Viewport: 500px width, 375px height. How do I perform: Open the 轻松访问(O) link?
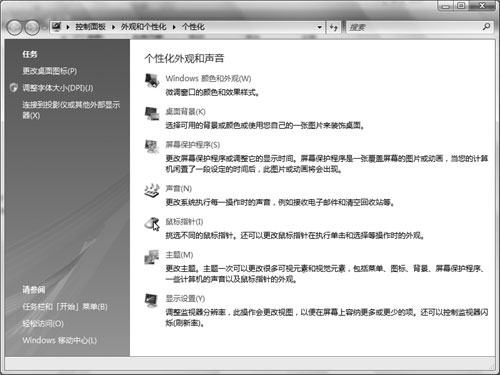point(43,323)
